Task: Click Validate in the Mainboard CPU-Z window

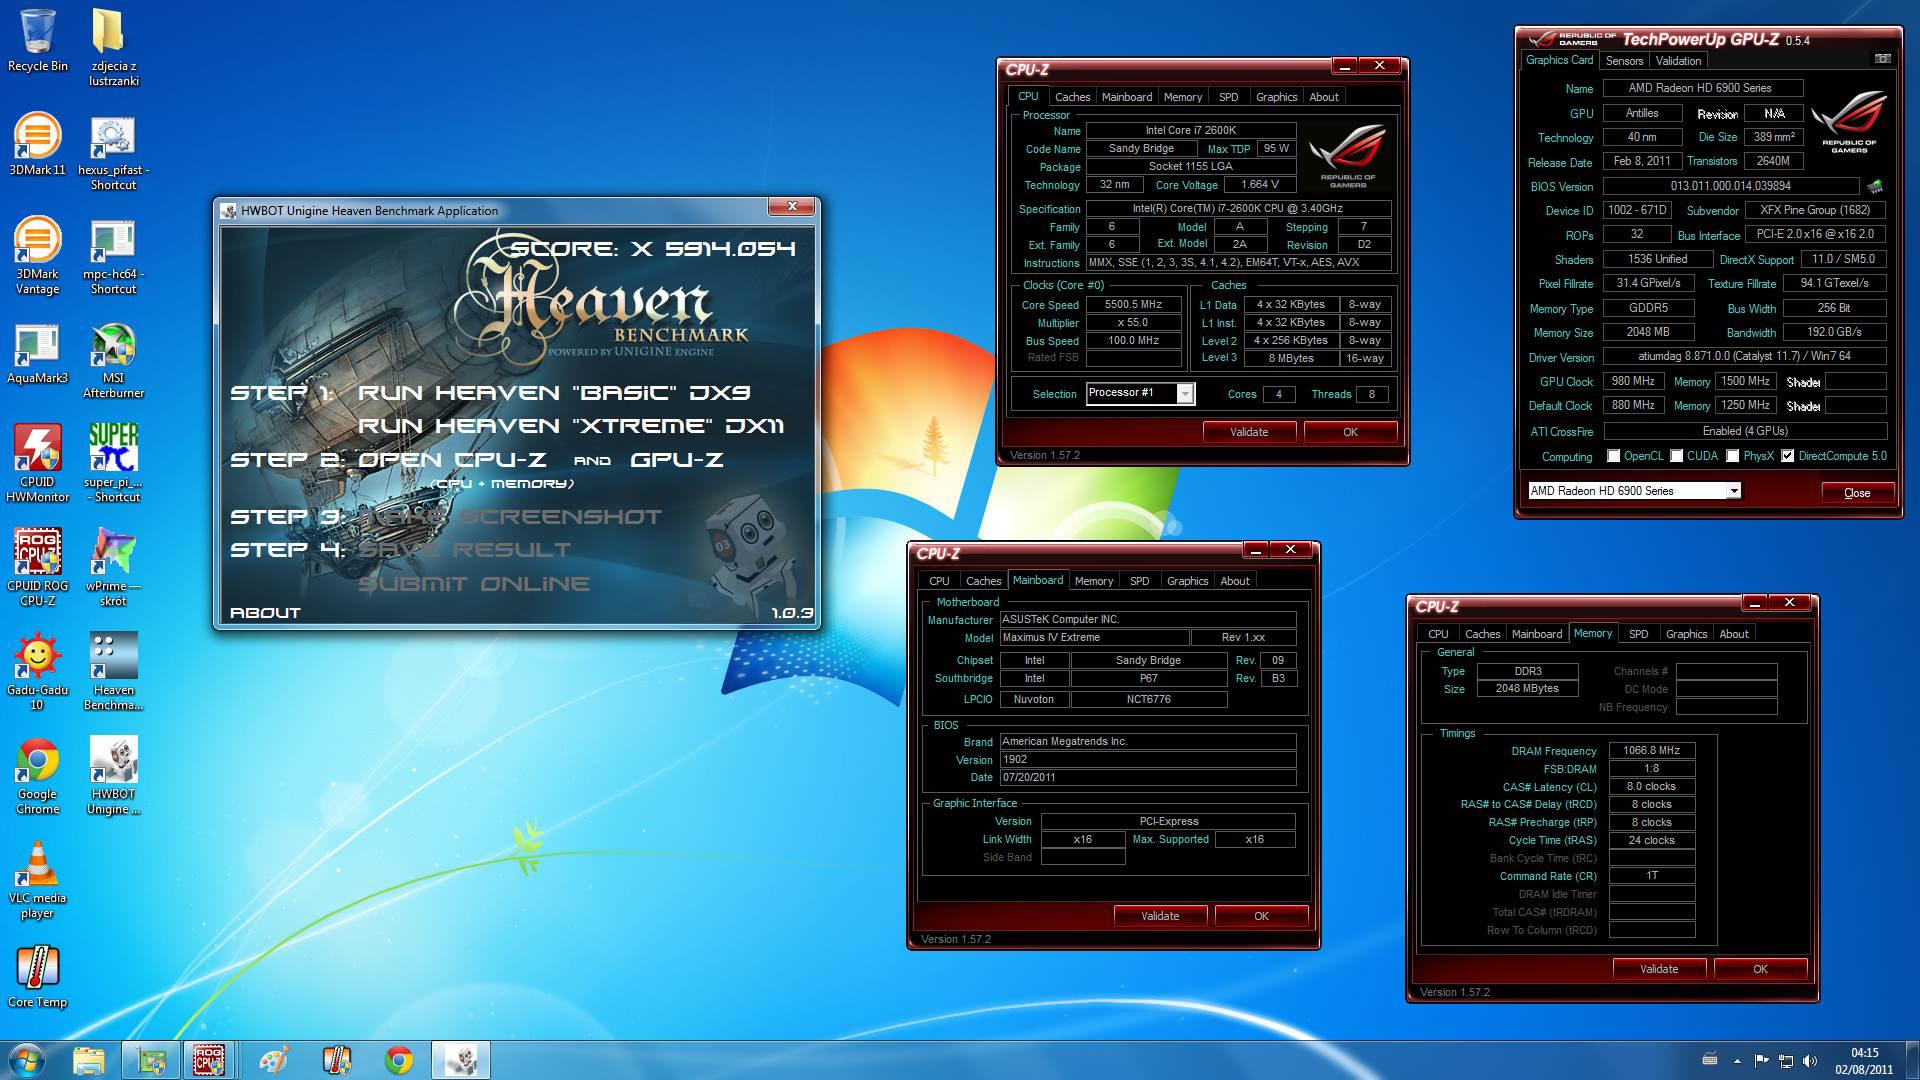Action: coord(1160,916)
